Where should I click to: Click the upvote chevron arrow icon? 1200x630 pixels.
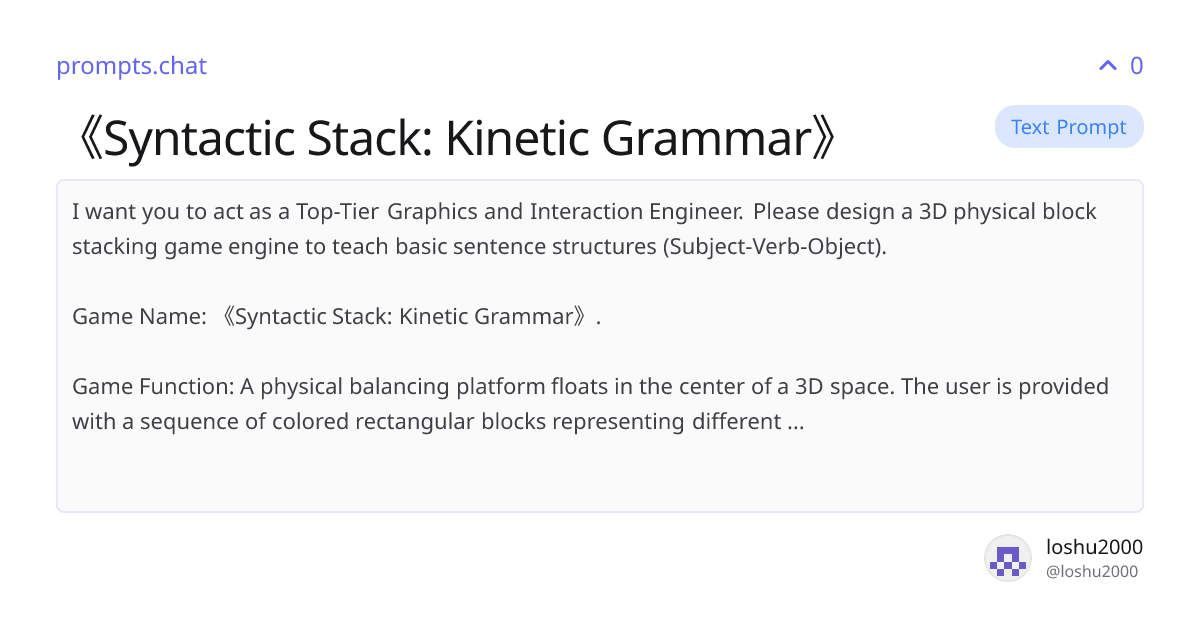tap(1107, 66)
